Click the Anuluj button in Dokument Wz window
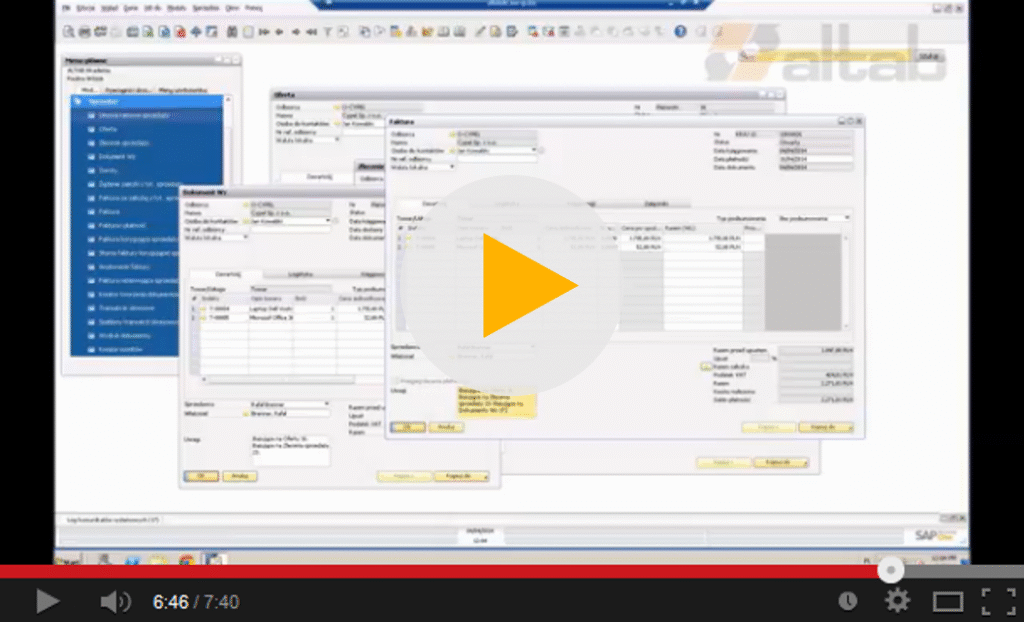The height and width of the screenshot is (622, 1024). [239, 477]
